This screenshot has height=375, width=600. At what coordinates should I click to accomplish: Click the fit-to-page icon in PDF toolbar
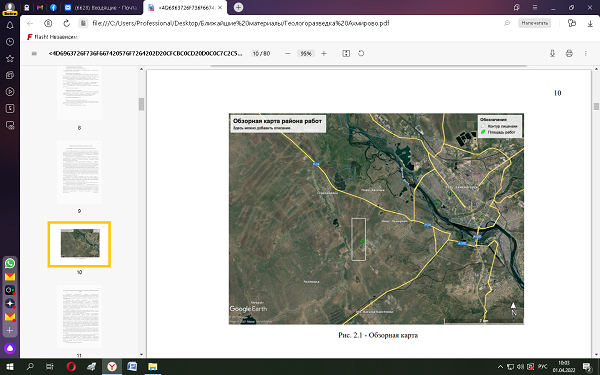[x=346, y=54]
